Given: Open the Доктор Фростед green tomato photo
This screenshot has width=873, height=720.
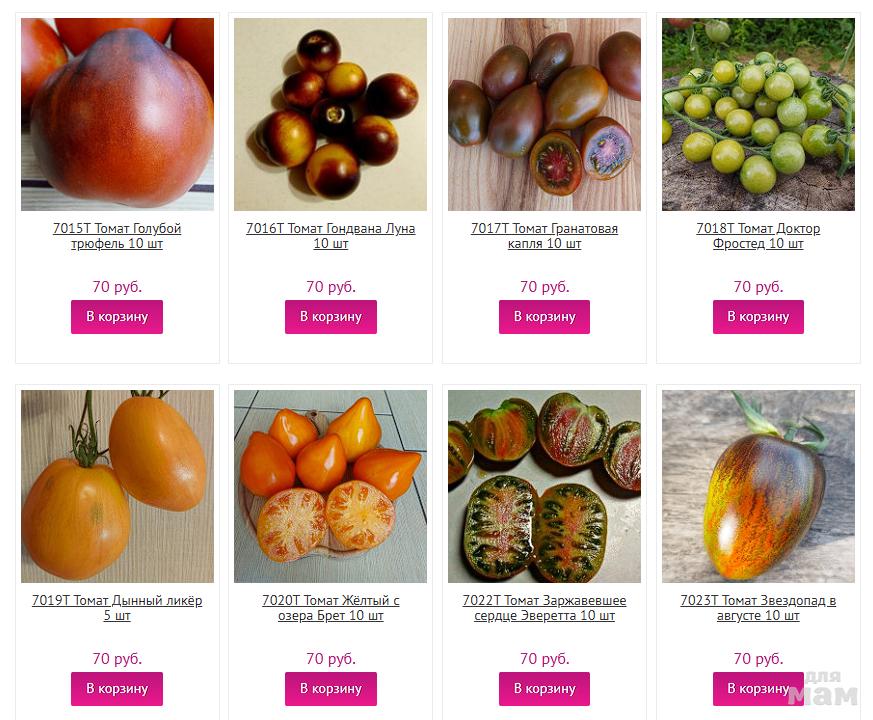Looking at the screenshot, I should point(758,114).
